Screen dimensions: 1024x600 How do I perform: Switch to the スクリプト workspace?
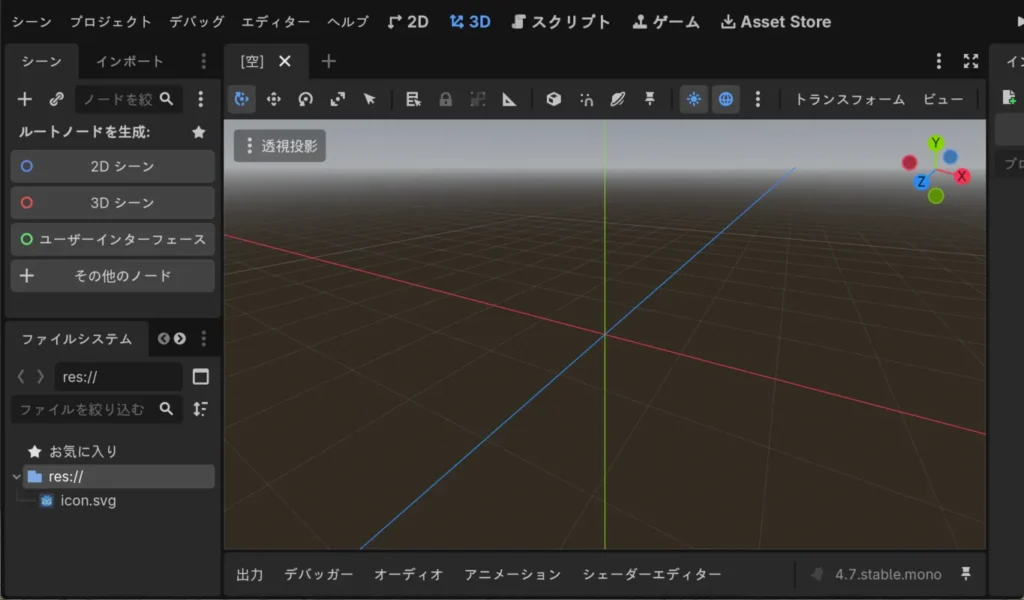tap(562, 22)
